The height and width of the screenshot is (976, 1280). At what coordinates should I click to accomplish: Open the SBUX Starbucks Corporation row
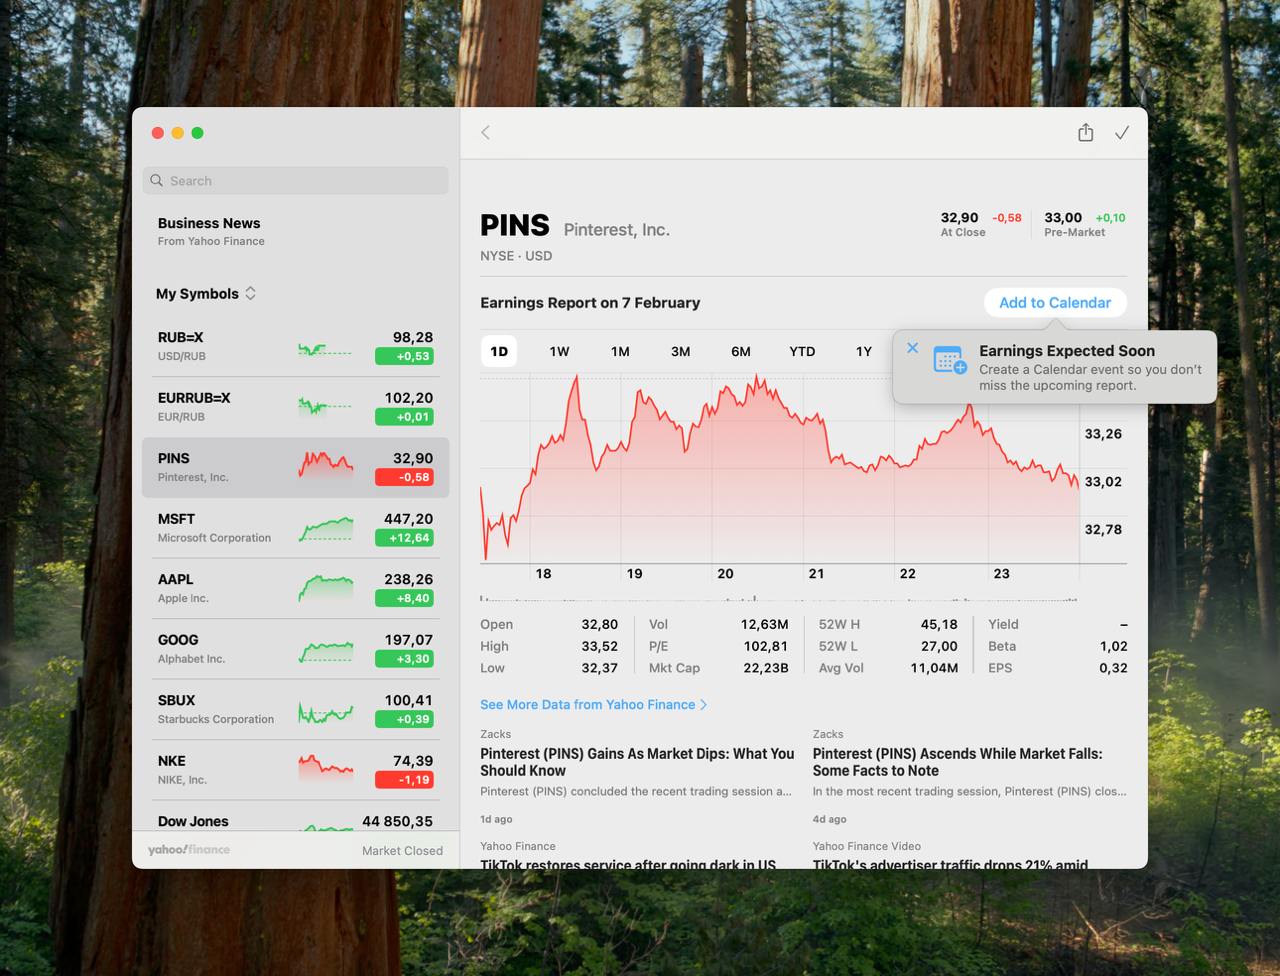[x=295, y=710]
